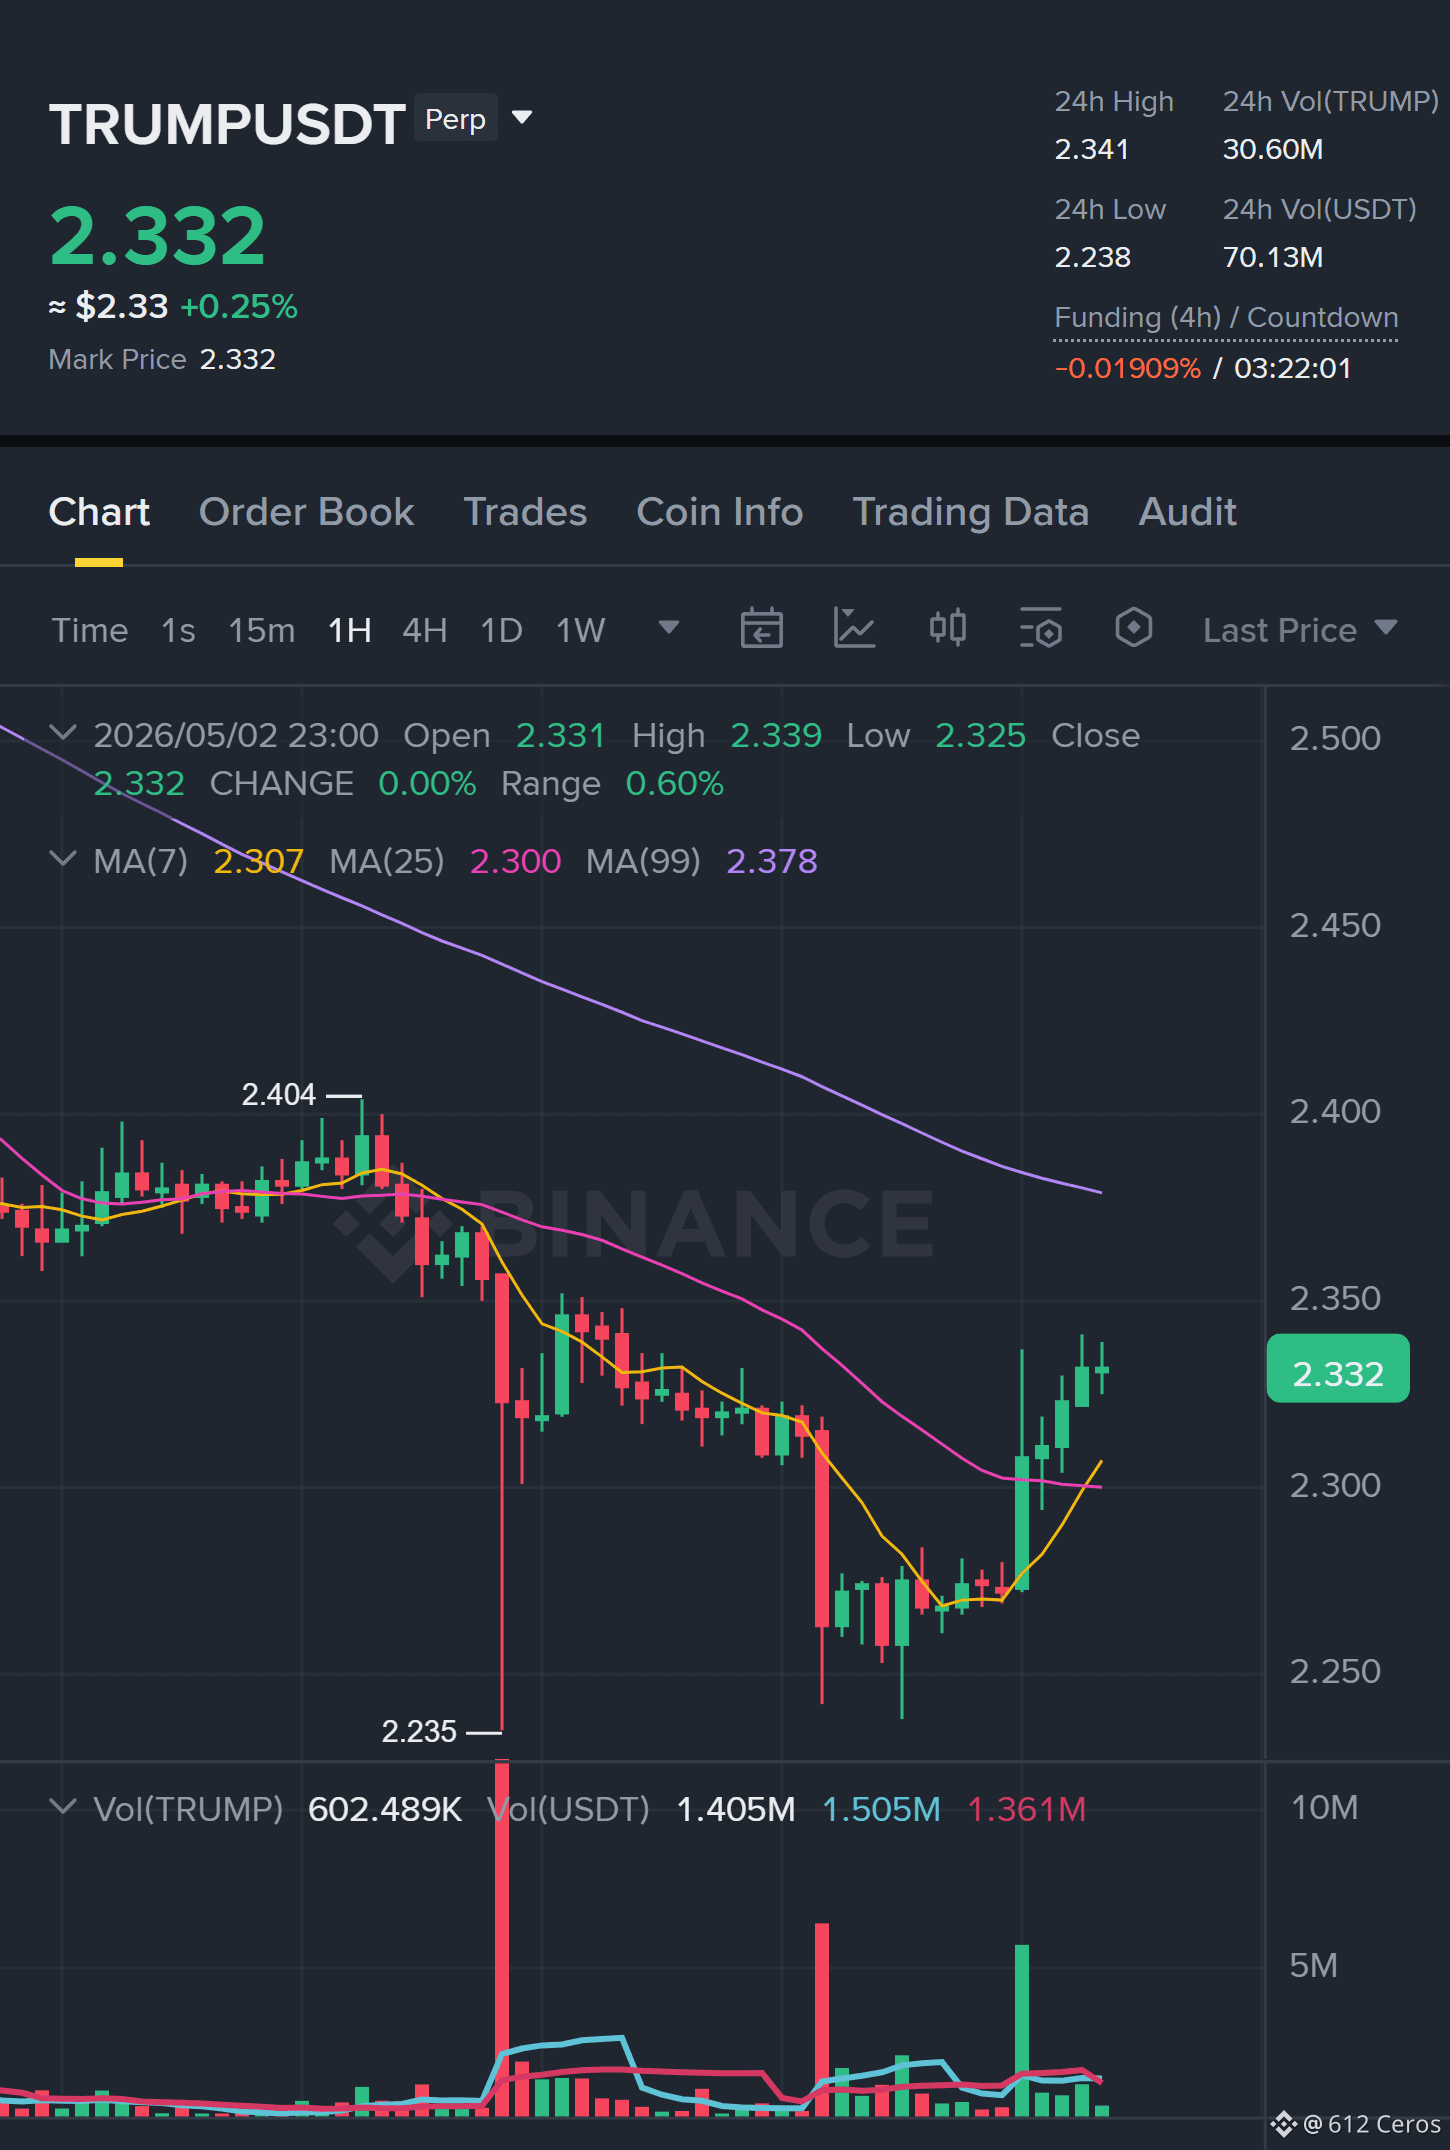
Task: Collapse the MA indicator row chevron
Action: coord(63,860)
